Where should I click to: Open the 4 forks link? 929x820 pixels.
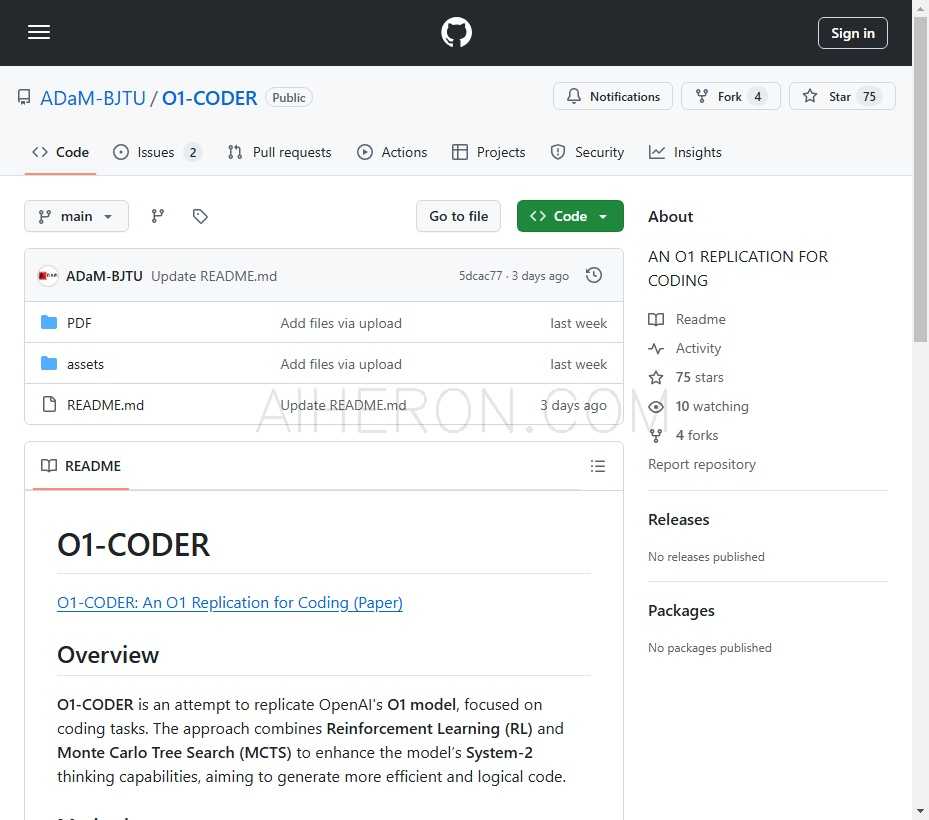click(x=697, y=435)
